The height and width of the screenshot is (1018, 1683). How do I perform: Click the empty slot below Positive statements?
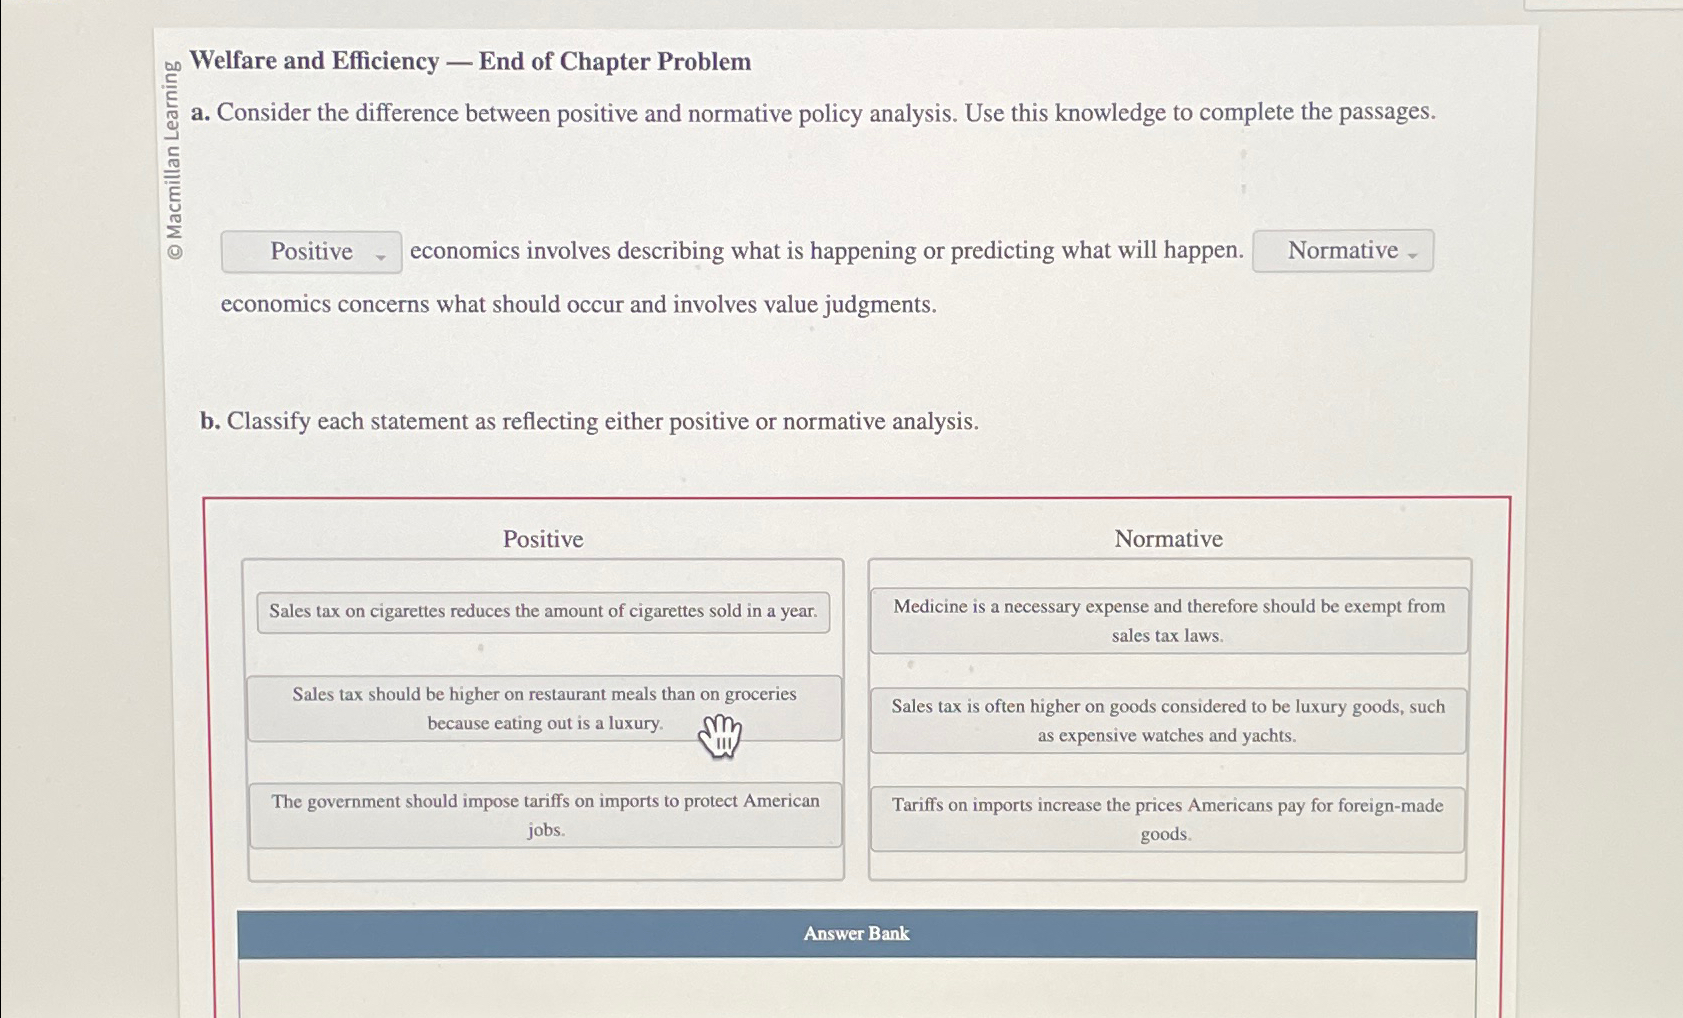[544, 865]
